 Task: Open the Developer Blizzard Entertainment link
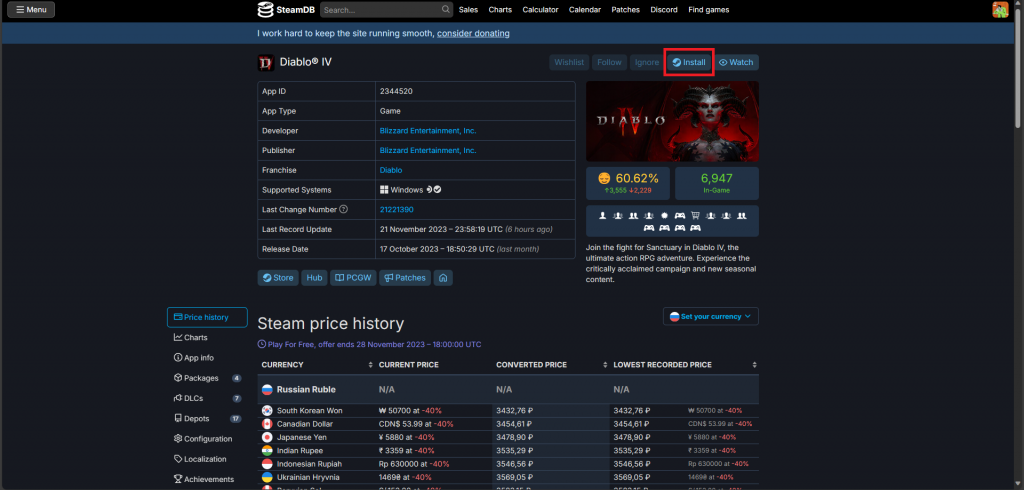(428, 131)
